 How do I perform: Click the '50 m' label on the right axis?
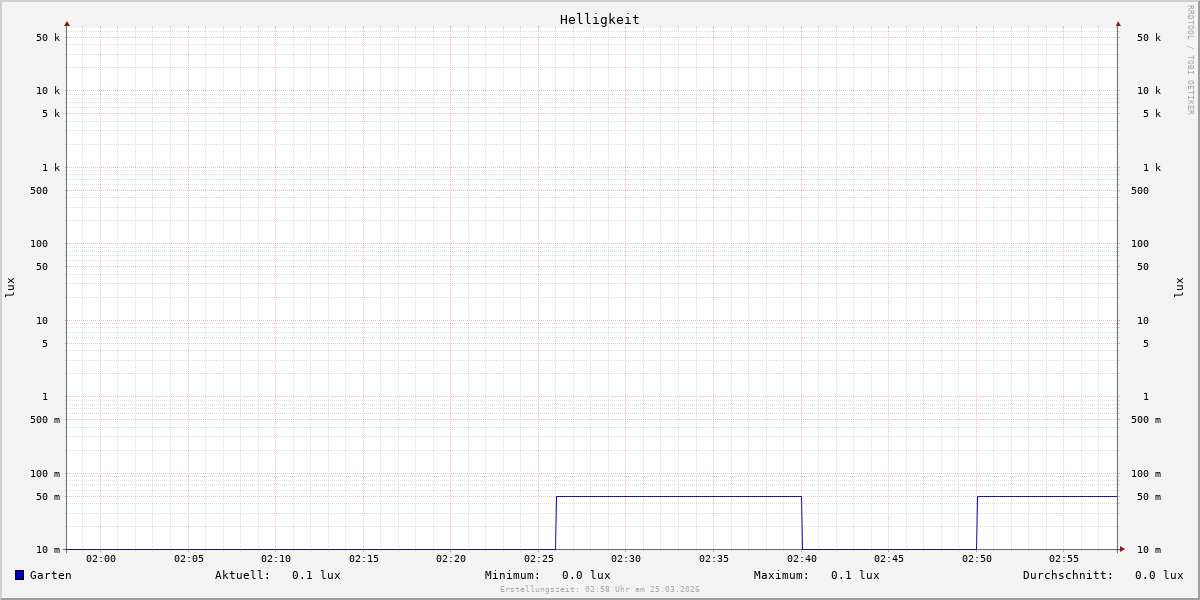pos(1149,497)
